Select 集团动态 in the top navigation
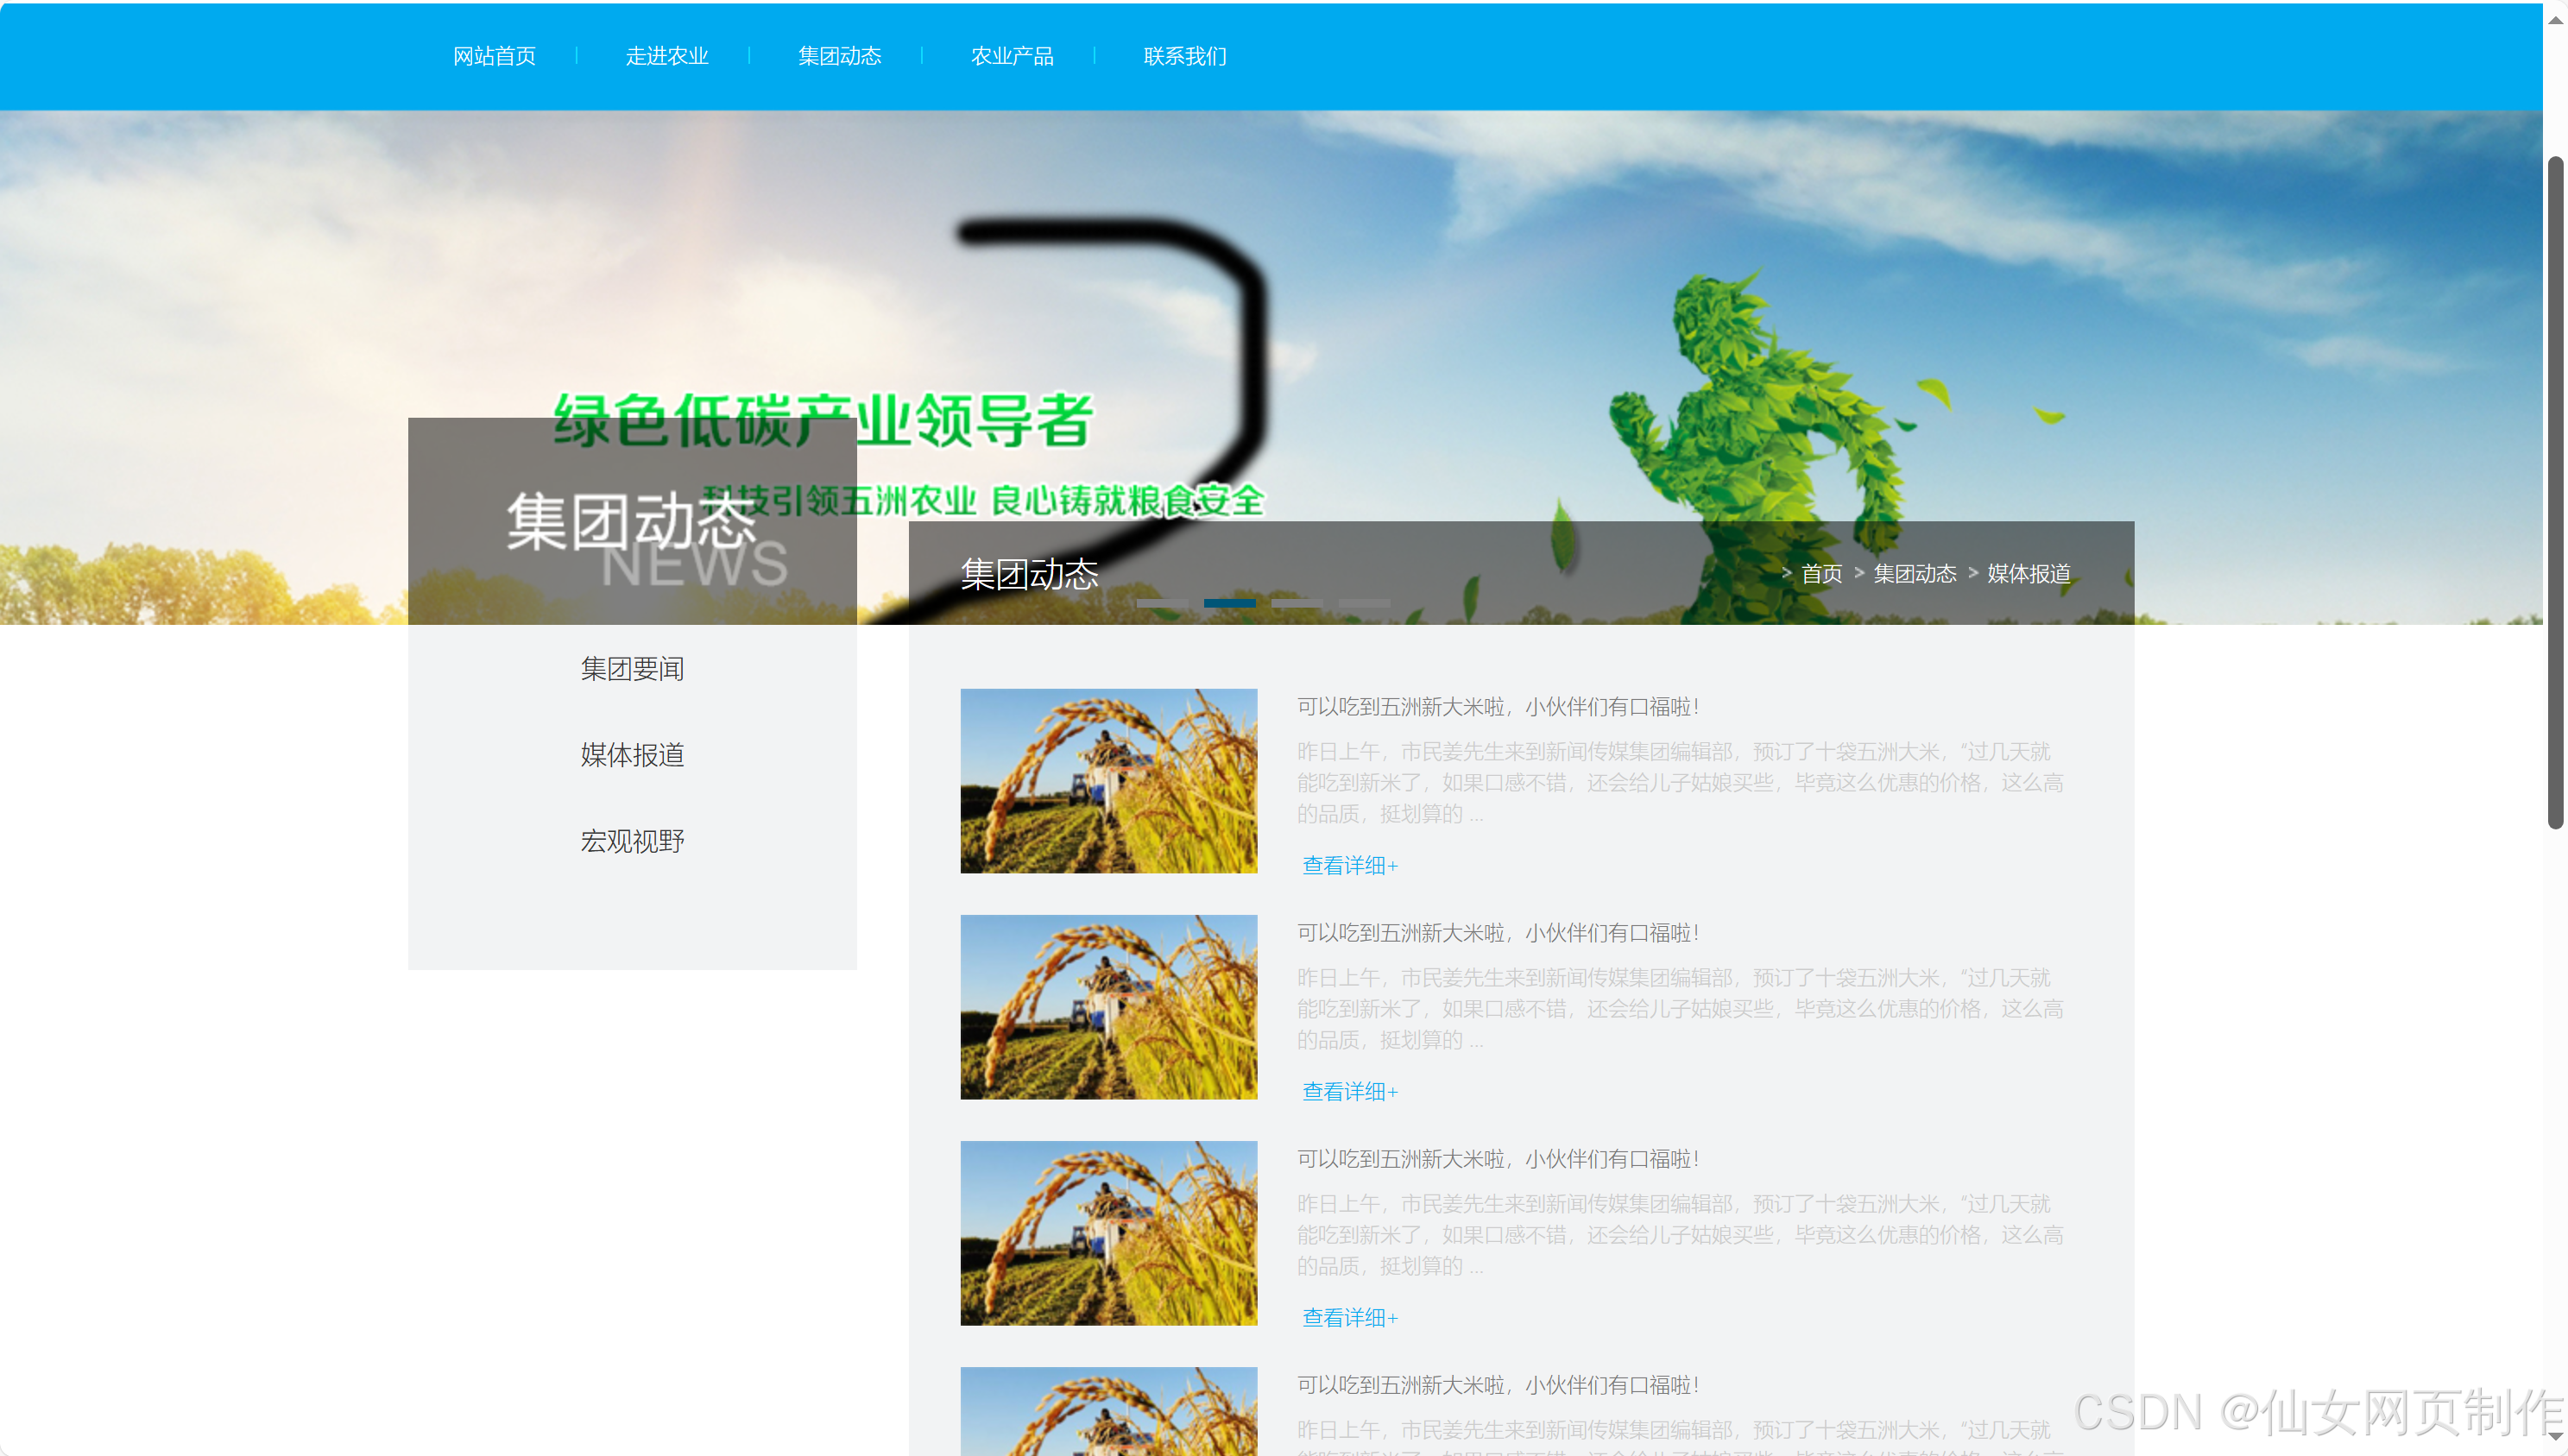 point(840,56)
